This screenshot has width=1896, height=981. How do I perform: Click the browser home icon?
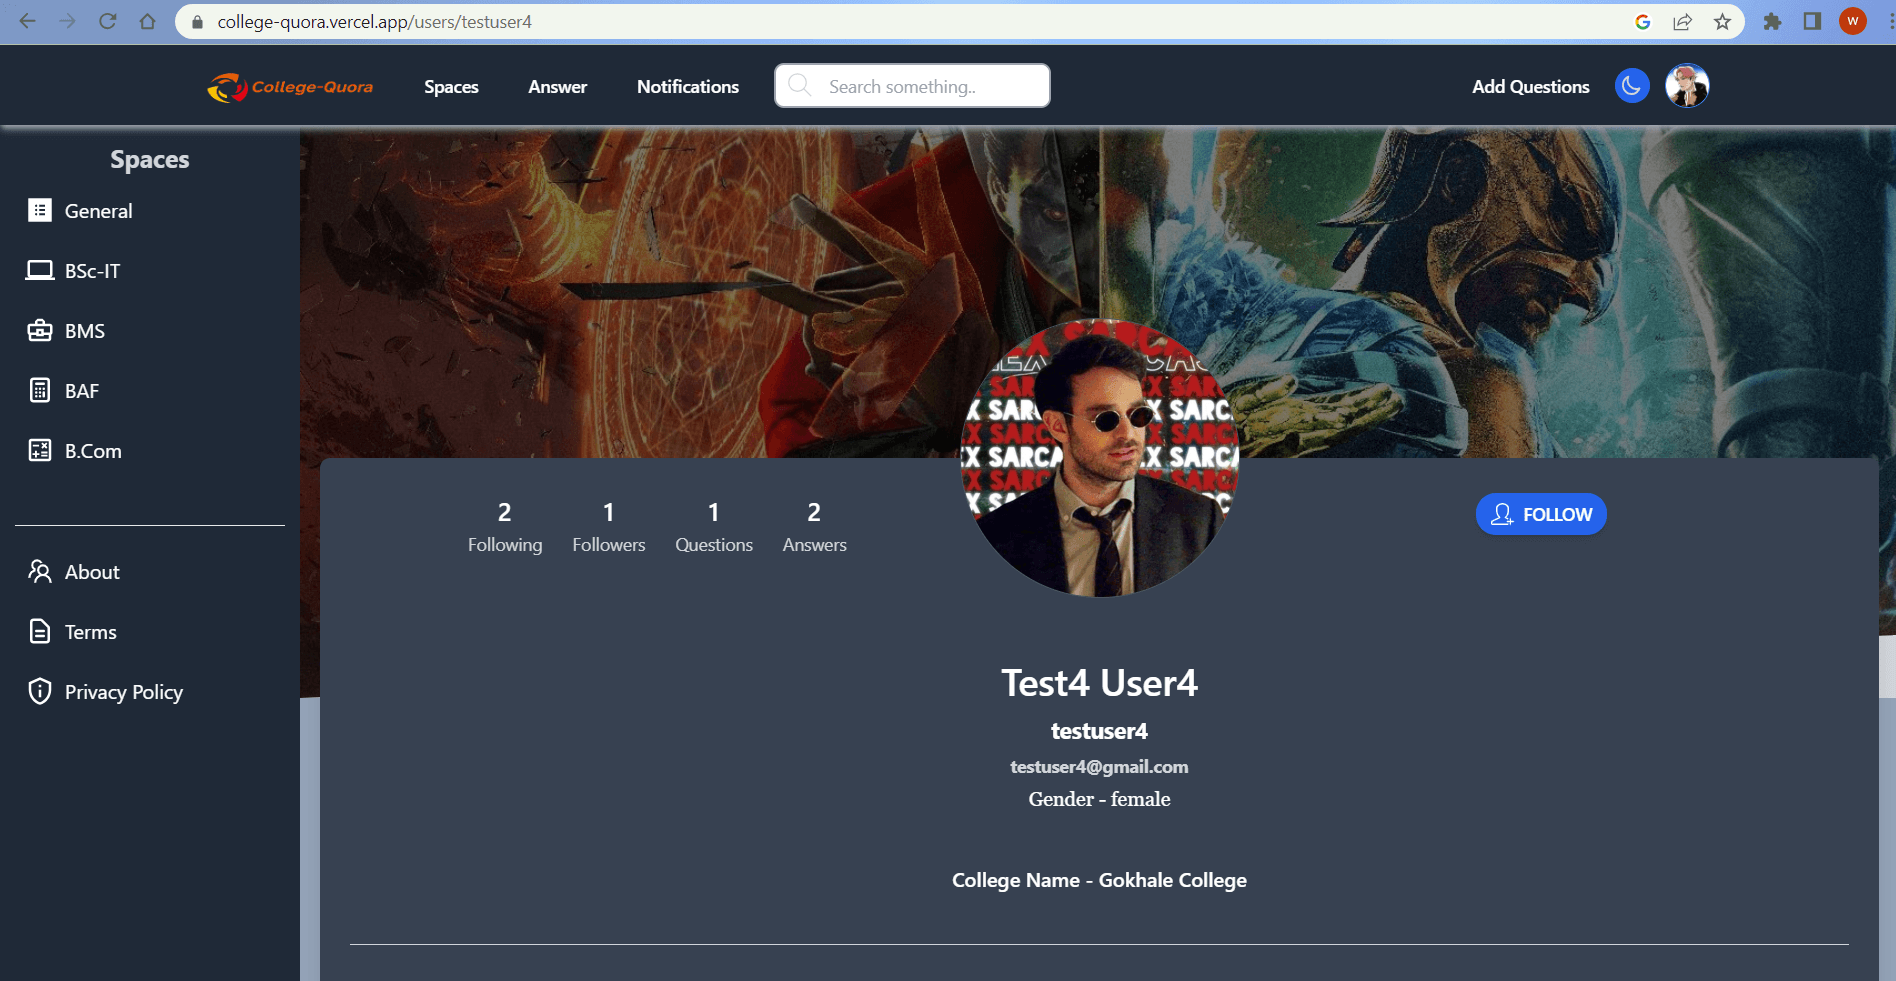point(147,21)
